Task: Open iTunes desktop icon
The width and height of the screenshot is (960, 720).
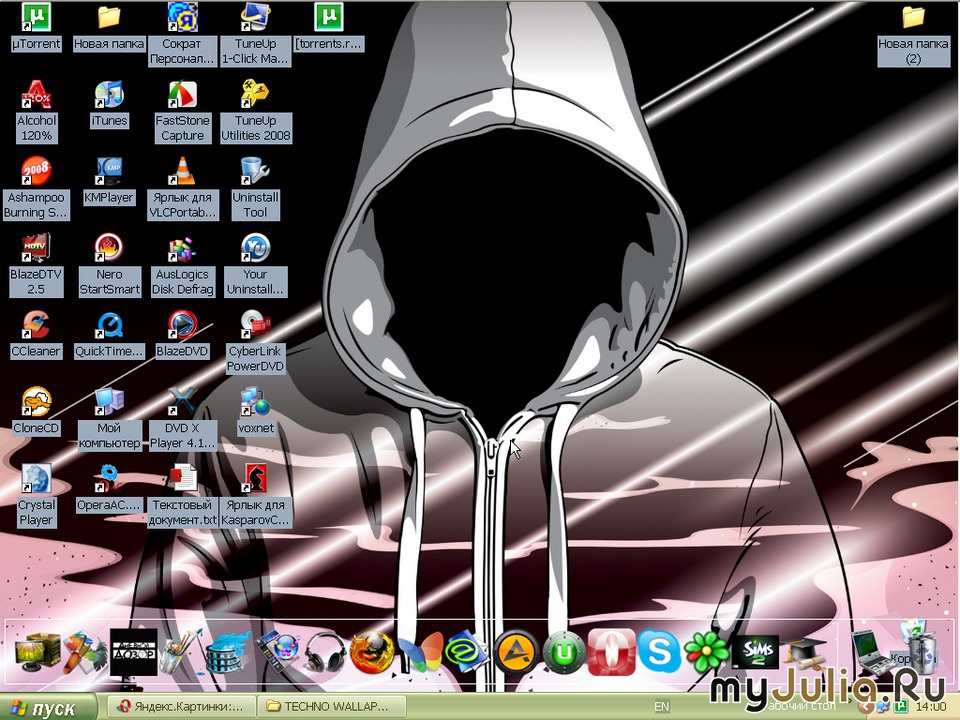Action: pos(109,96)
